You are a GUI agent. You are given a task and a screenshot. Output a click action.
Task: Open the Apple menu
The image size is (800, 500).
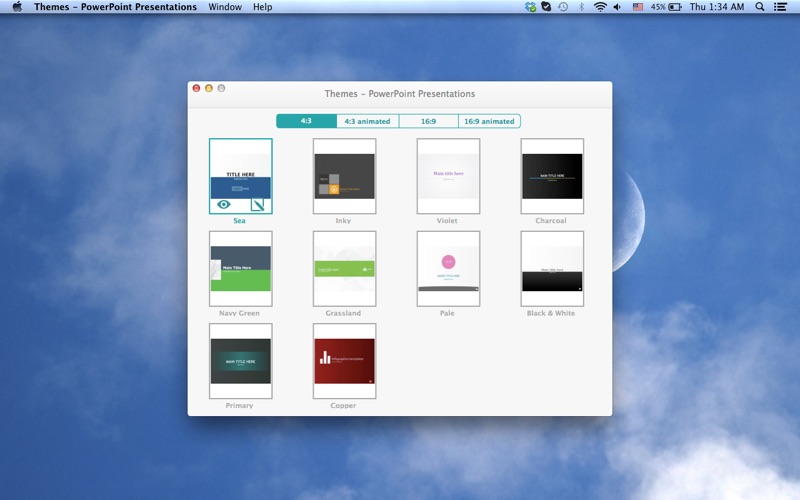pyautogui.click(x=17, y=7)
